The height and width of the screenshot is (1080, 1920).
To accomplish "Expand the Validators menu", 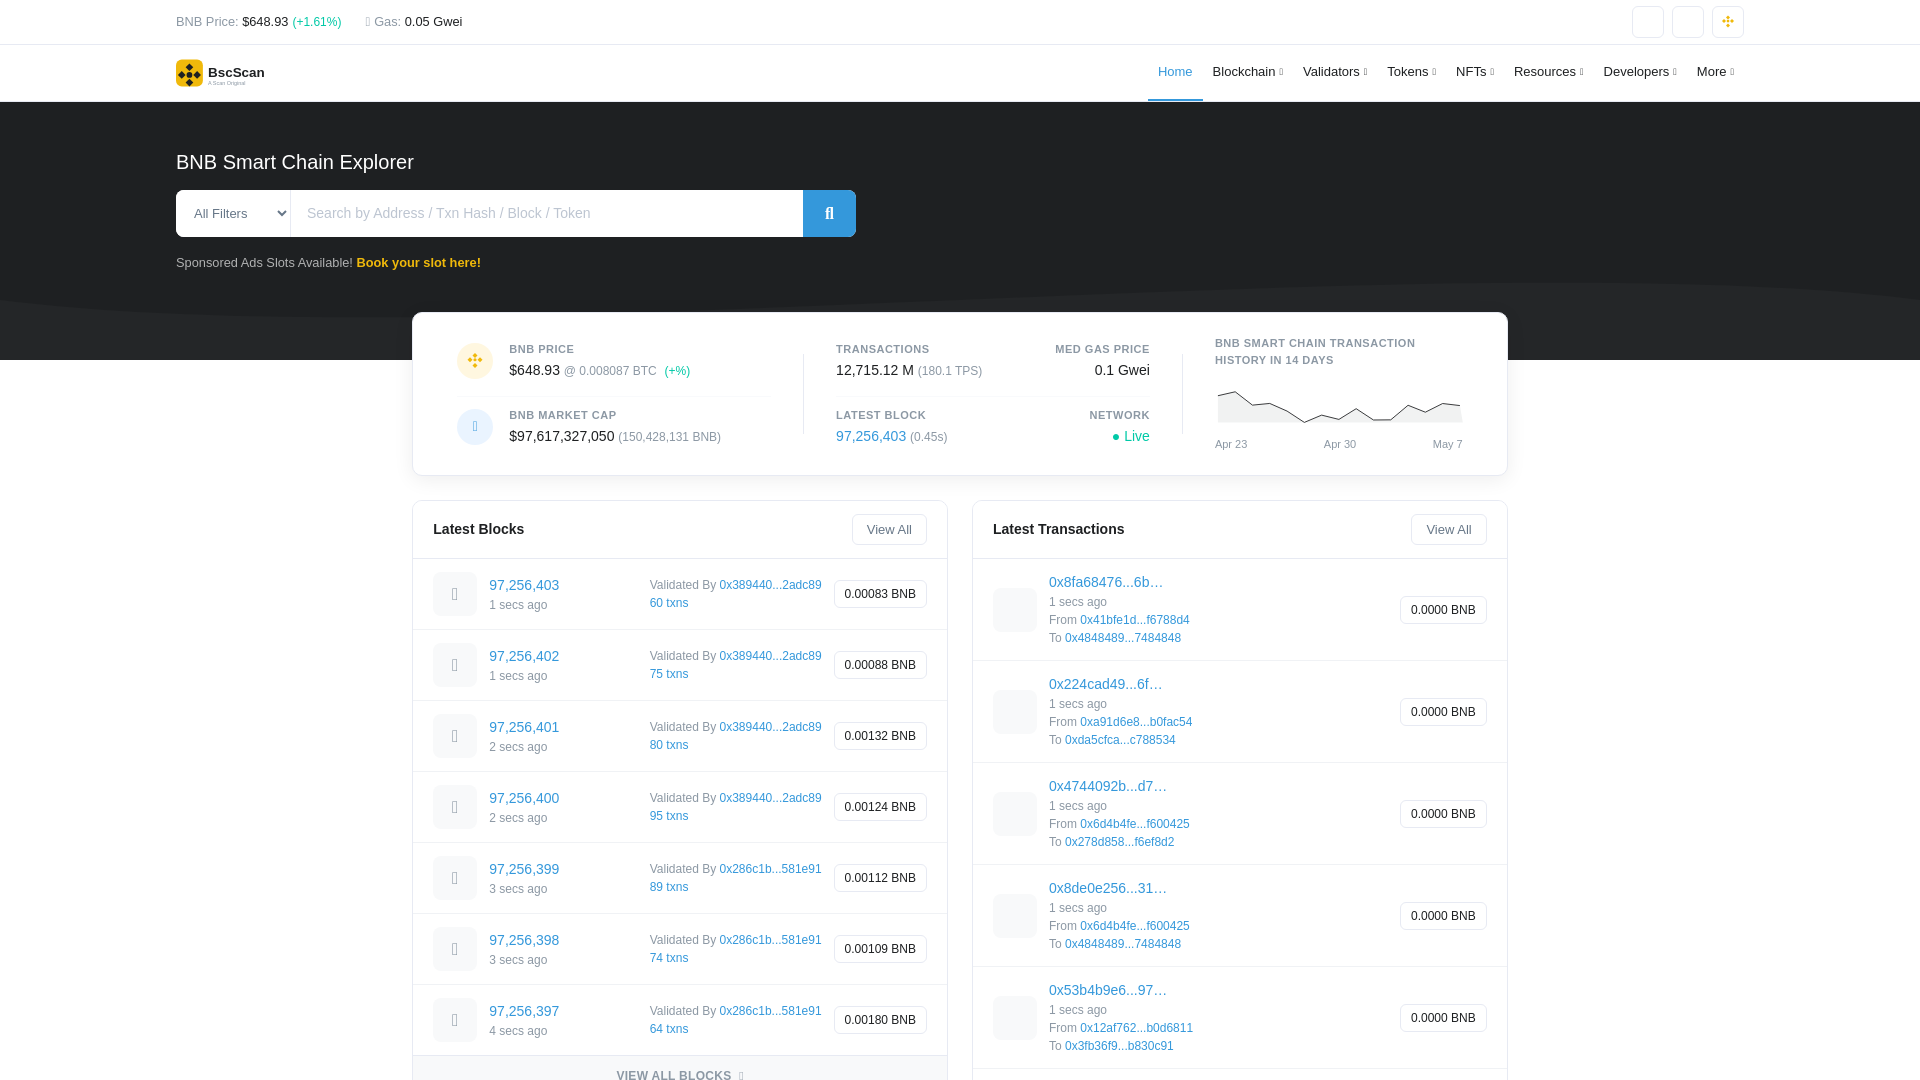I will 1335,72.
